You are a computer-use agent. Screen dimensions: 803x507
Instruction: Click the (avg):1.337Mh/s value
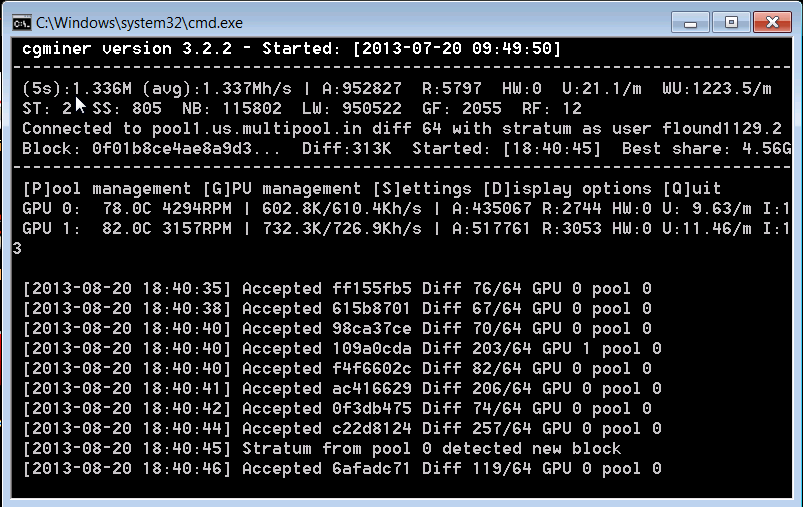click(x=217, y=89)
